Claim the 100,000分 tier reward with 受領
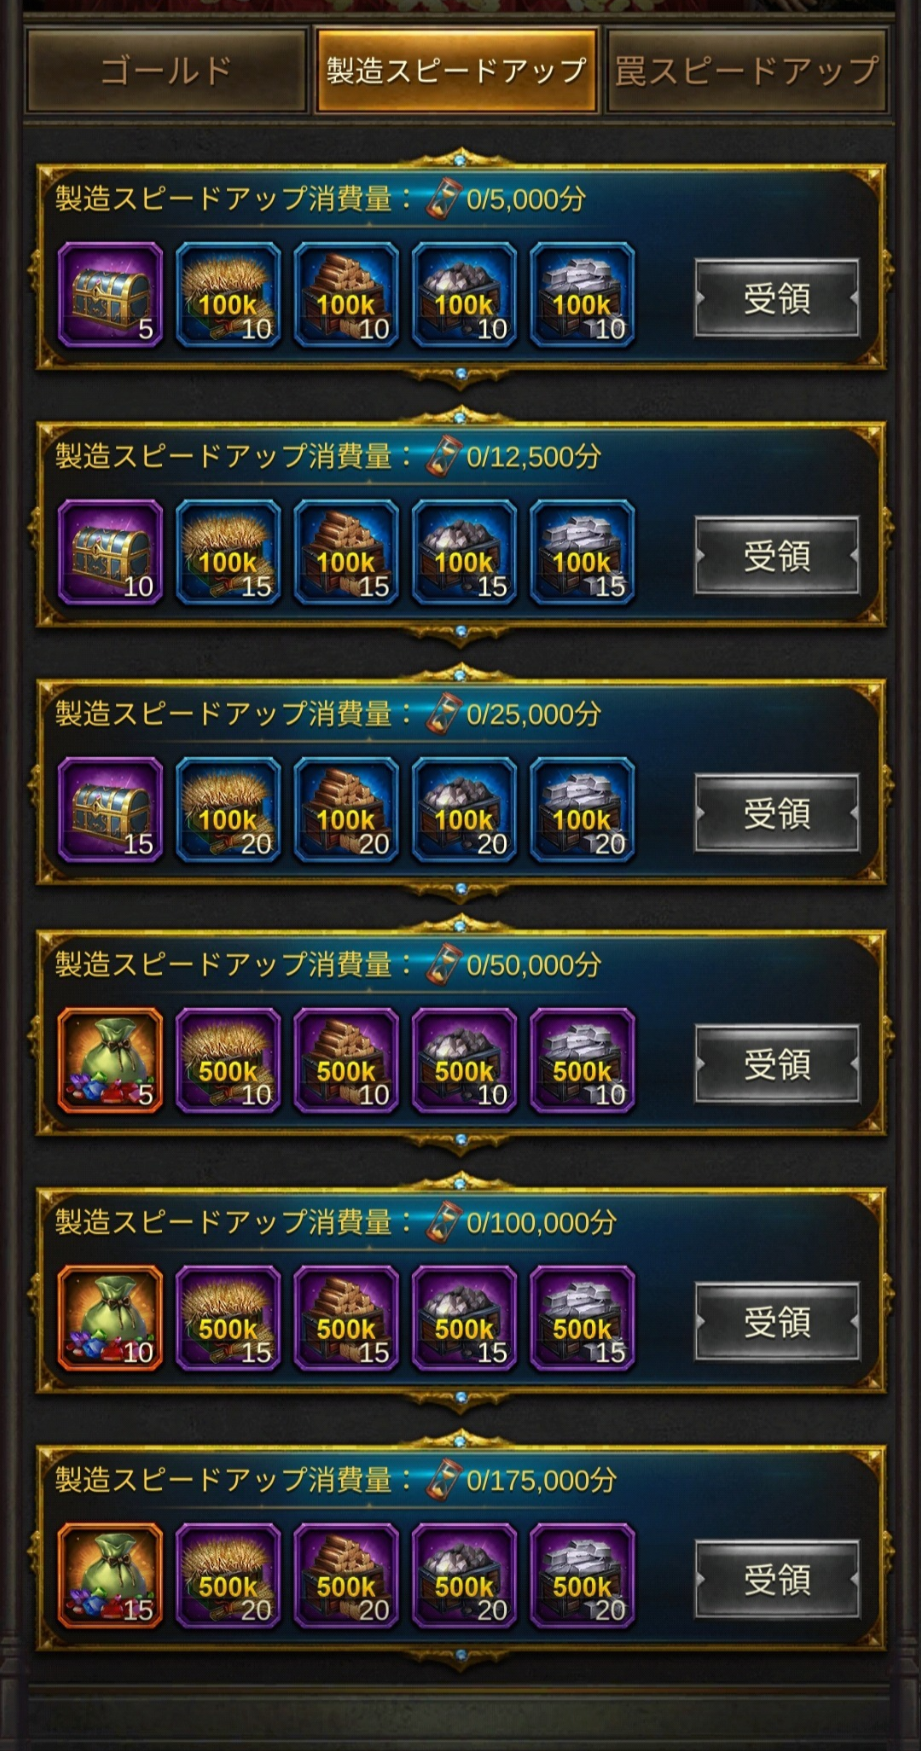Image resolution: width=921 pixels, height=1751 pixels. (x=777, y=1322)
